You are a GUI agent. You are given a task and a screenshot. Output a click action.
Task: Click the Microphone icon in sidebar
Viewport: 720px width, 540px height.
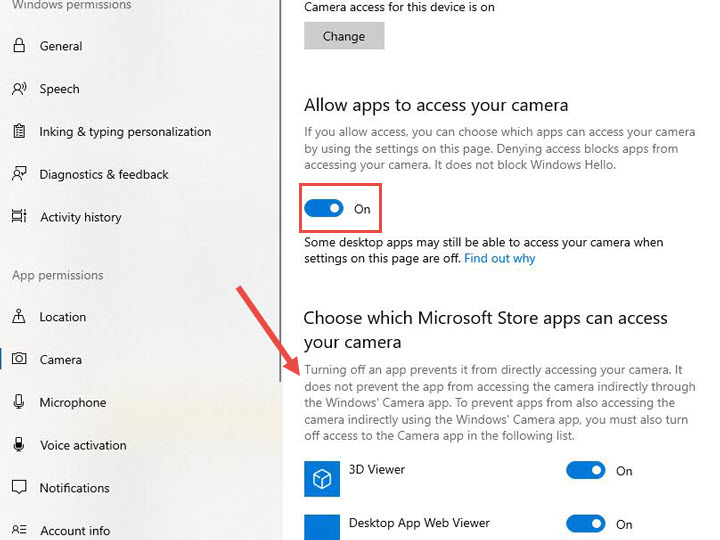tap(19, 402)
